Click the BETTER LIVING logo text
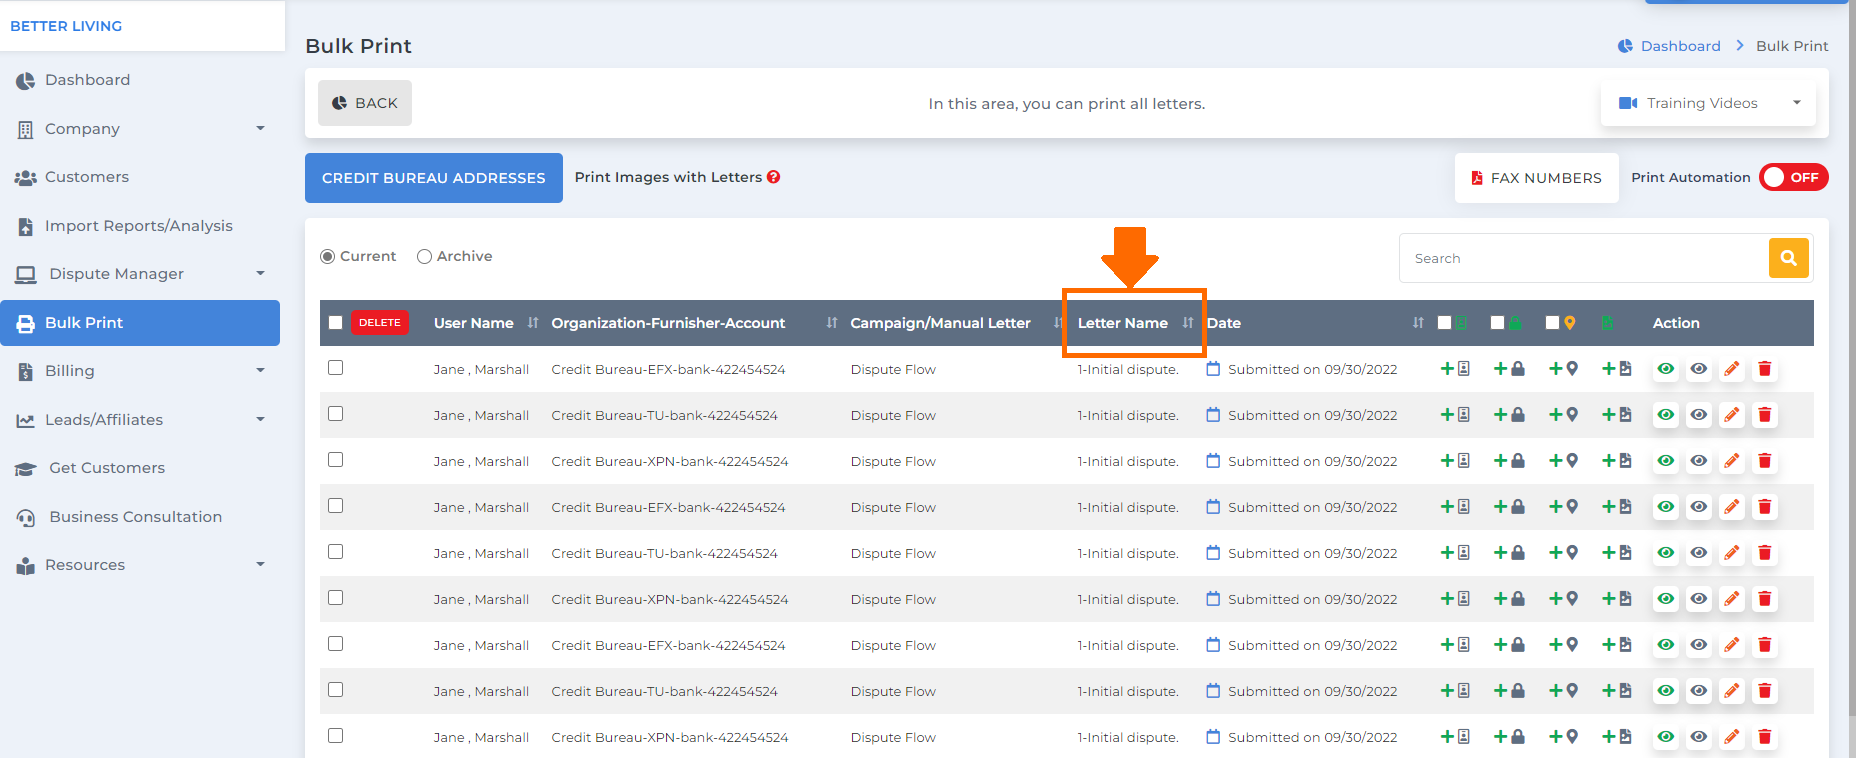The image size is (1862, 758). [66, 26]
